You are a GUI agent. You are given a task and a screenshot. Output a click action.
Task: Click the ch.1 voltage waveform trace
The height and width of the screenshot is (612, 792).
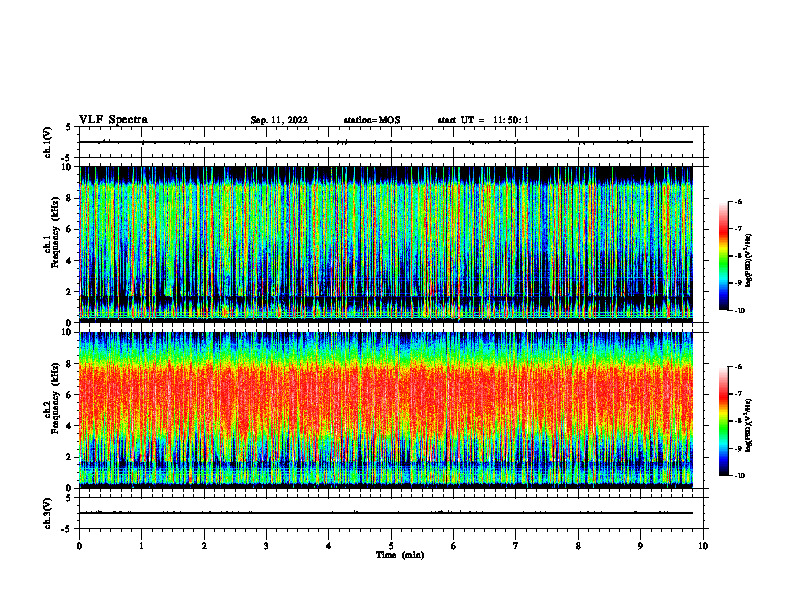click(385, 142)
